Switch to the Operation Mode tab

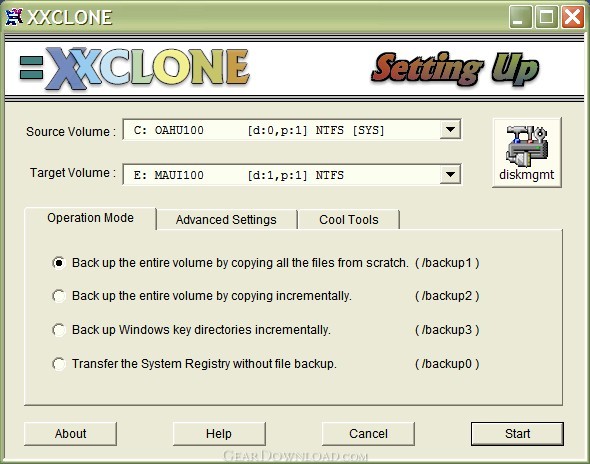90,218
